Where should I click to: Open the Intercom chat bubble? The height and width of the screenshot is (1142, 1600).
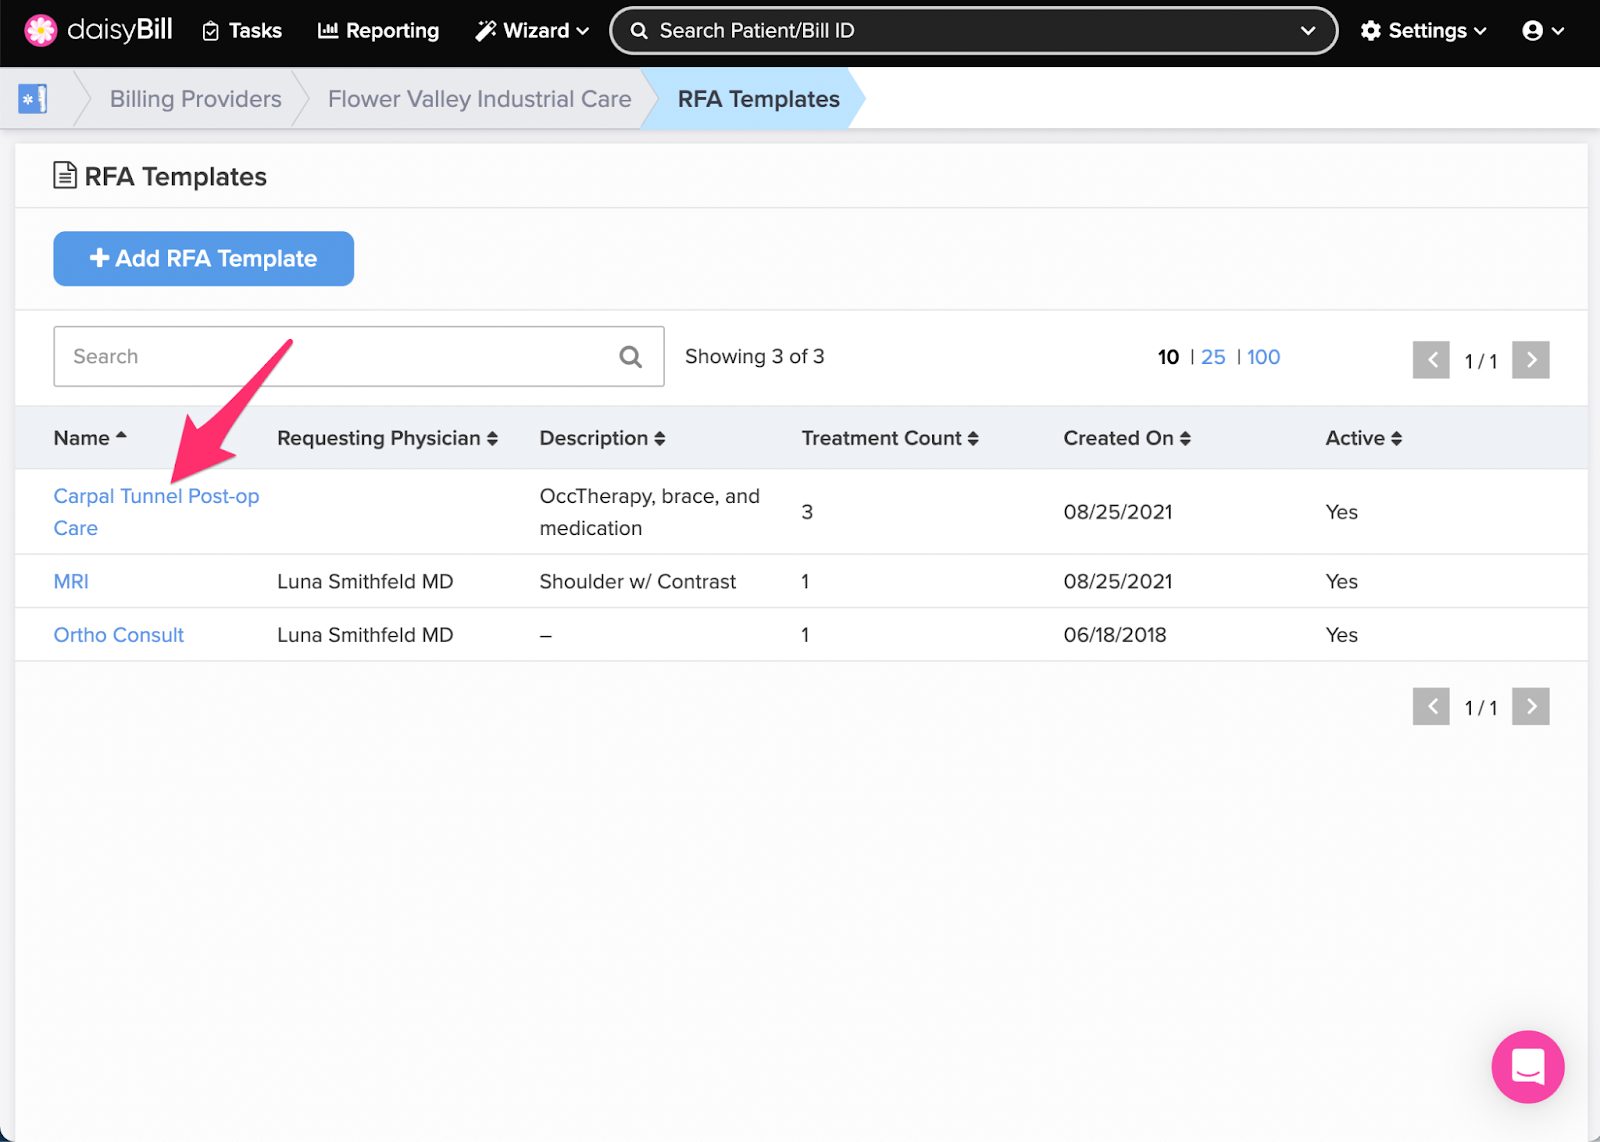pos(1527,1067)
